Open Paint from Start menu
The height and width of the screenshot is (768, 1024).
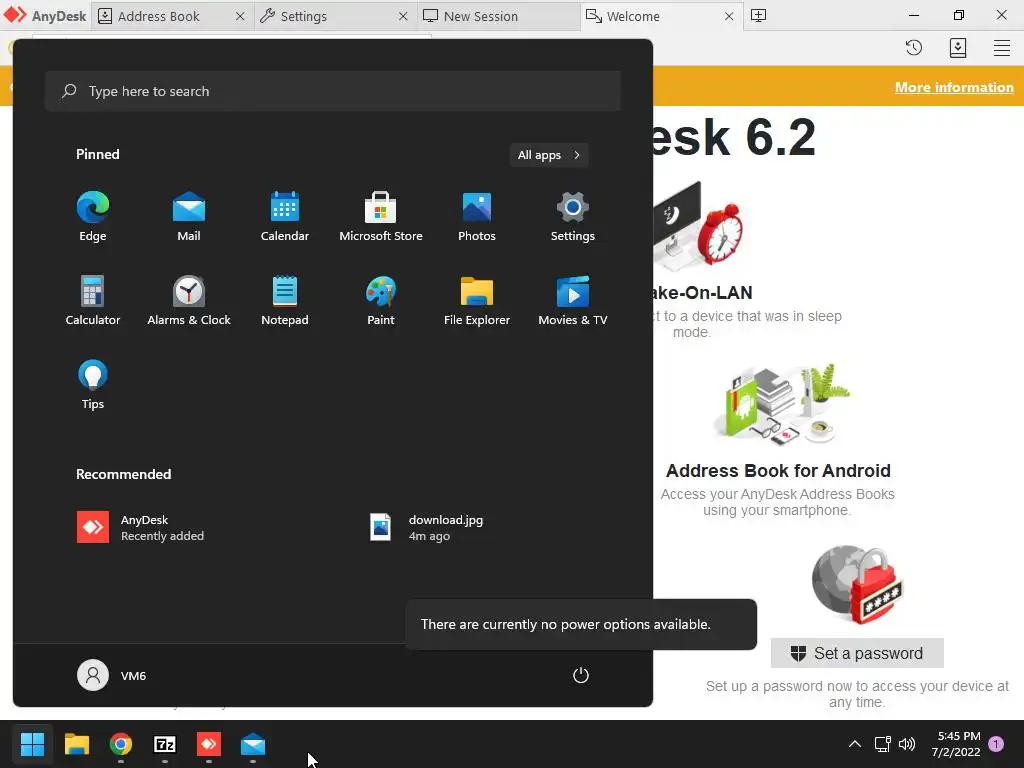point(381,300)
